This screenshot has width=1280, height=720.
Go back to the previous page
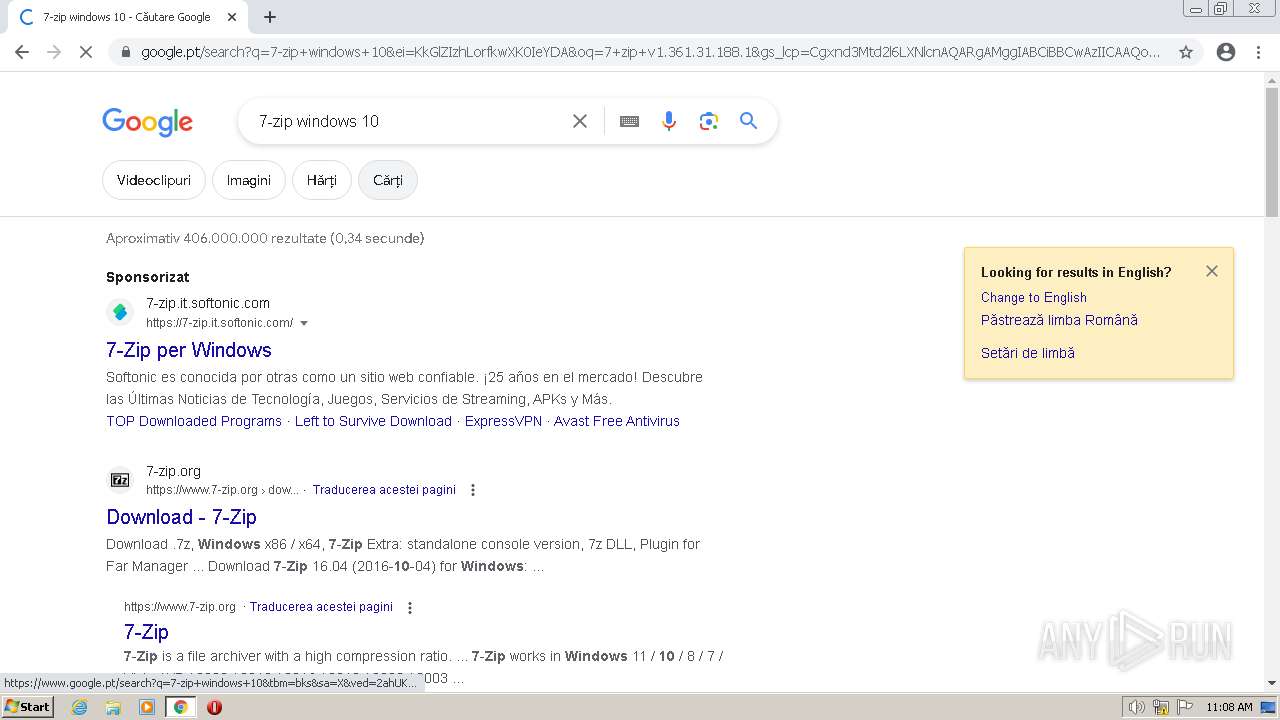pyautogui.click(x=22, y=52)
